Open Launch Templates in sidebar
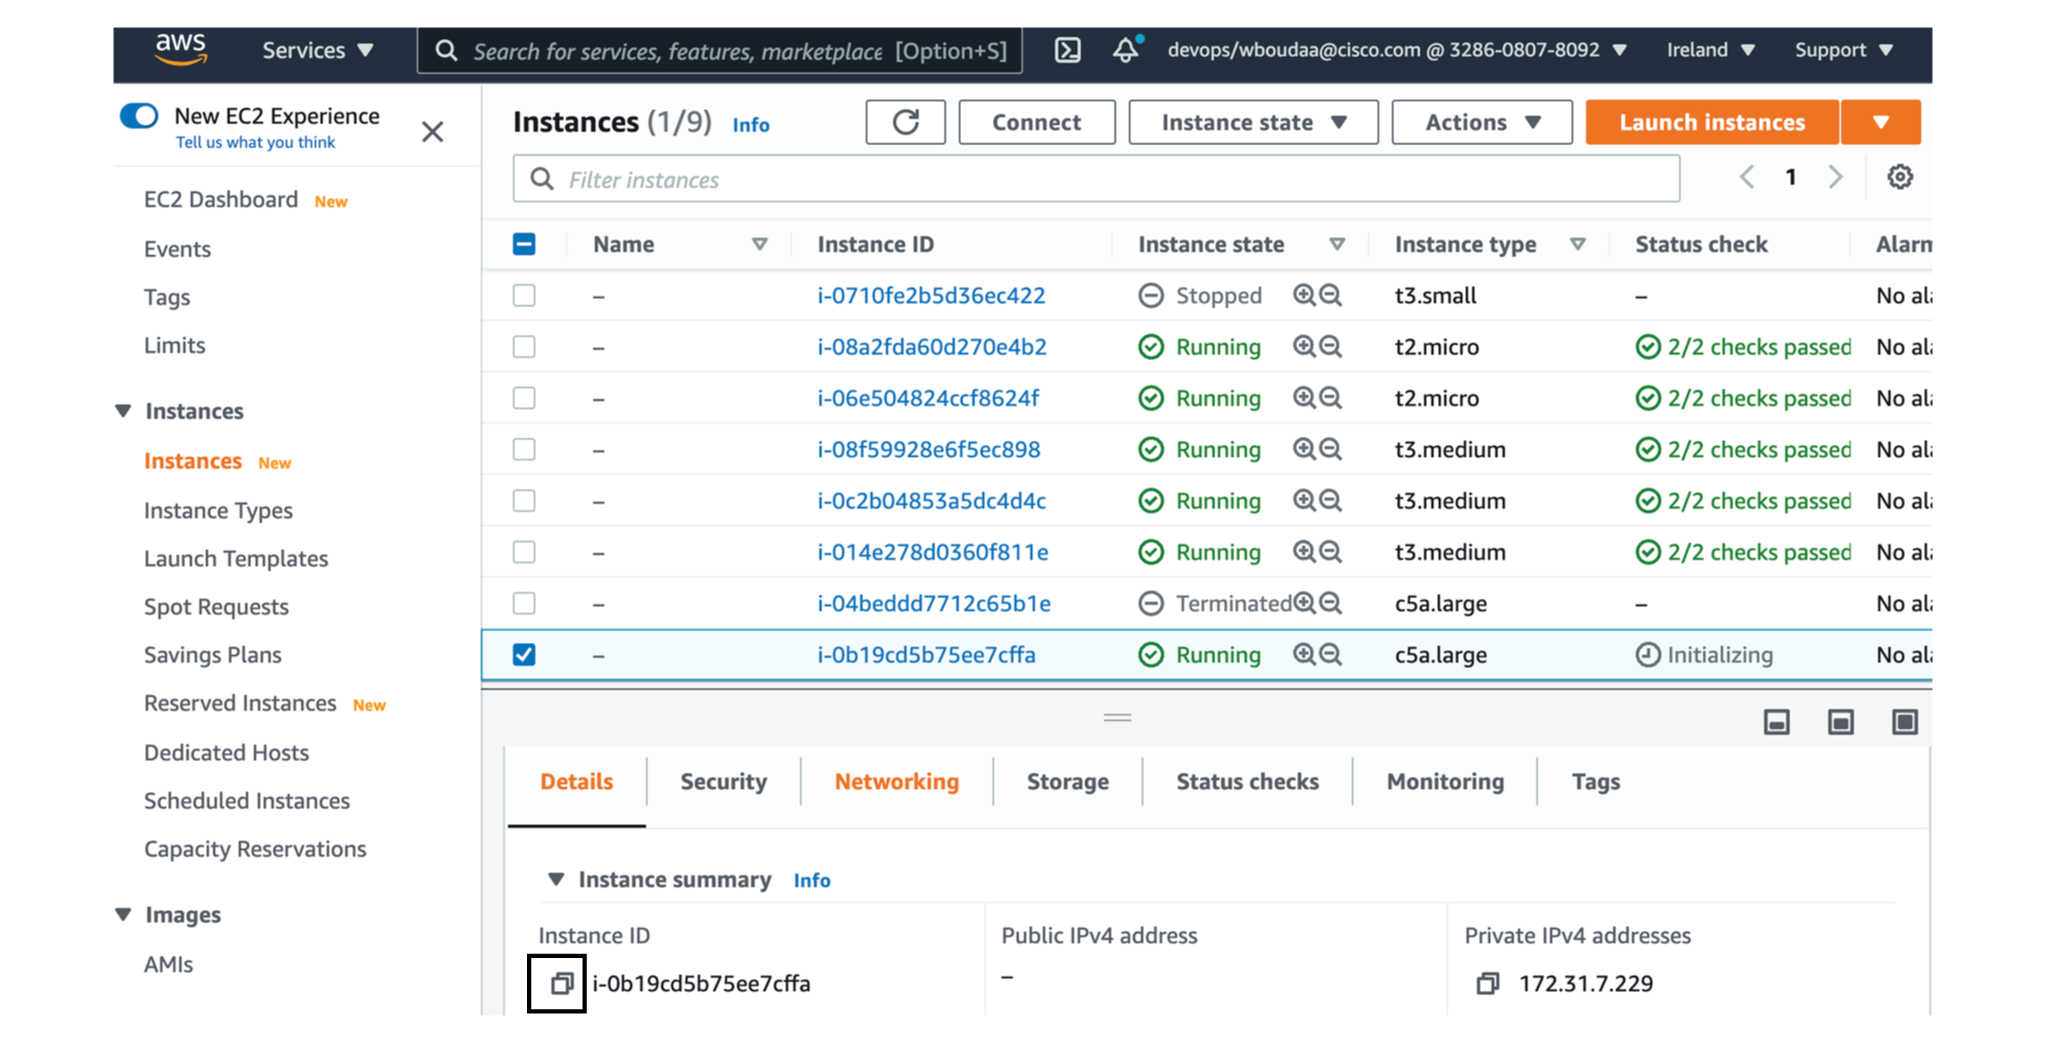Viewport: 2046px width, 1044px height. [x=236, y=559]
